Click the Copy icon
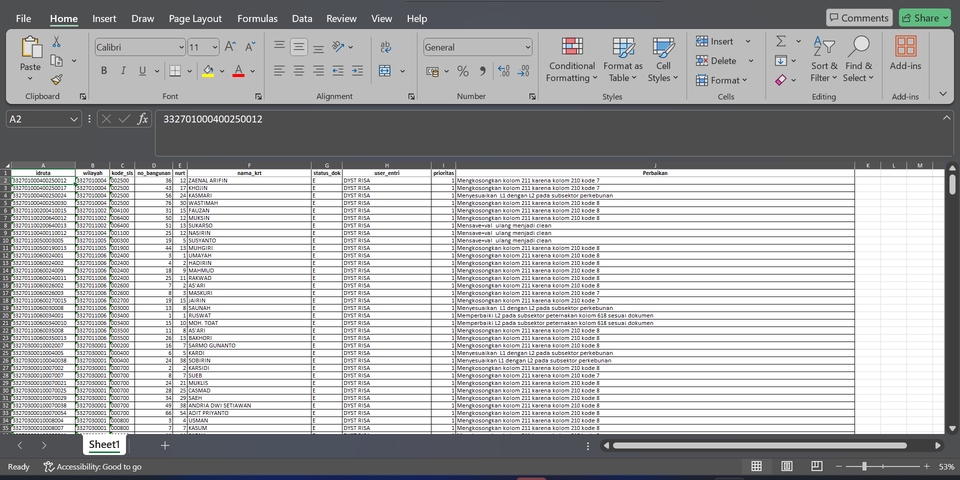960x480 pixels. point(56,61)
